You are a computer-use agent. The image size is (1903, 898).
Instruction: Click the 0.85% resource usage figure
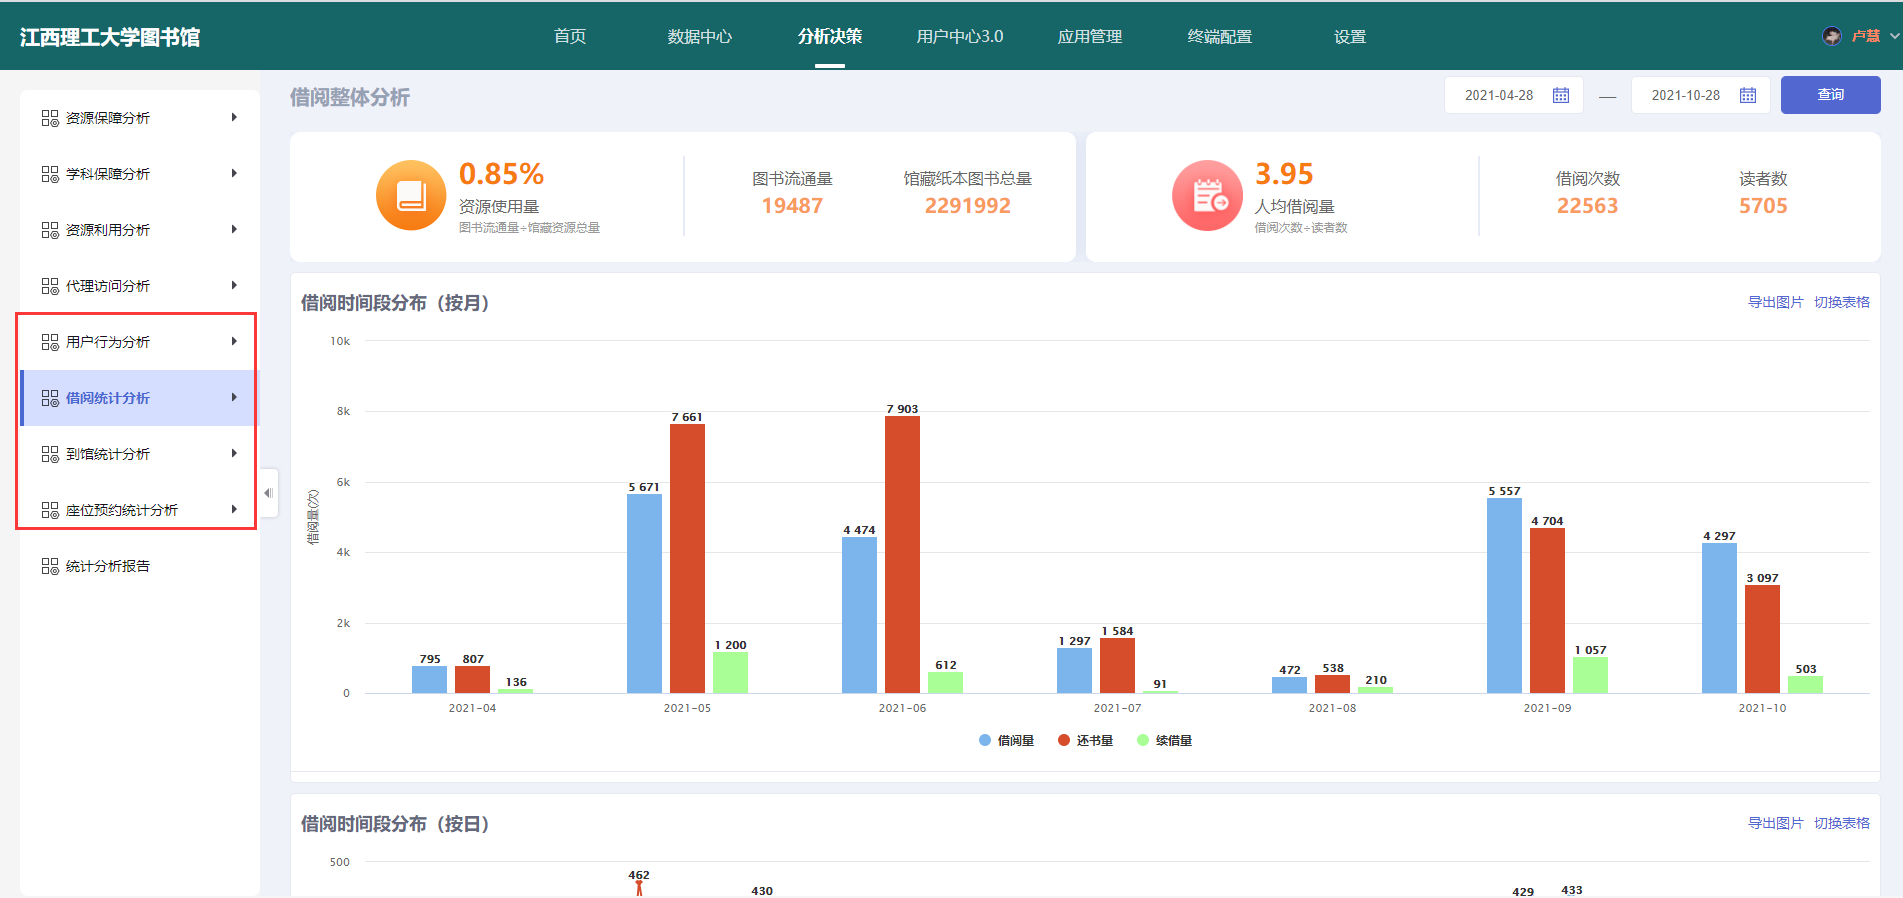coord(501,174)
